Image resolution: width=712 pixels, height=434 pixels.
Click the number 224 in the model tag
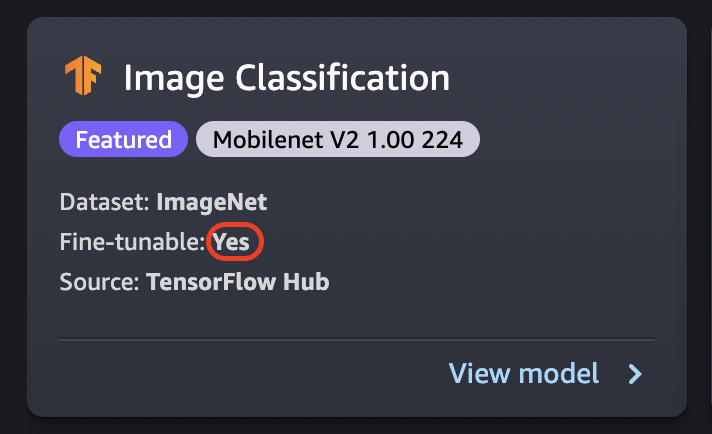click(441, 140)
